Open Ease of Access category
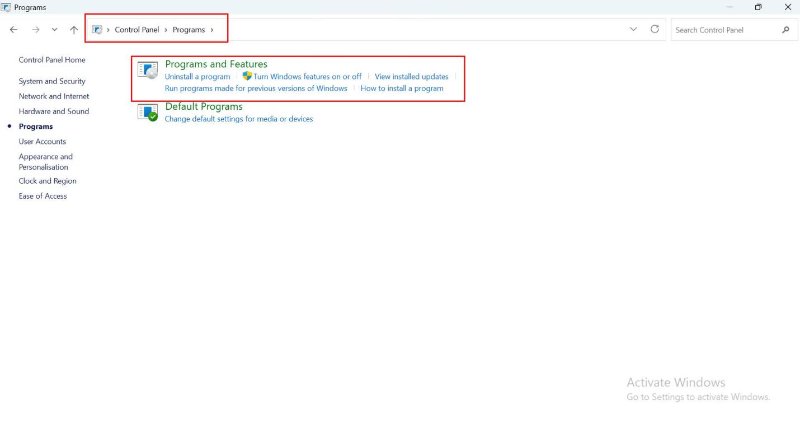800x421 pixels. click(x=43, y=196)
